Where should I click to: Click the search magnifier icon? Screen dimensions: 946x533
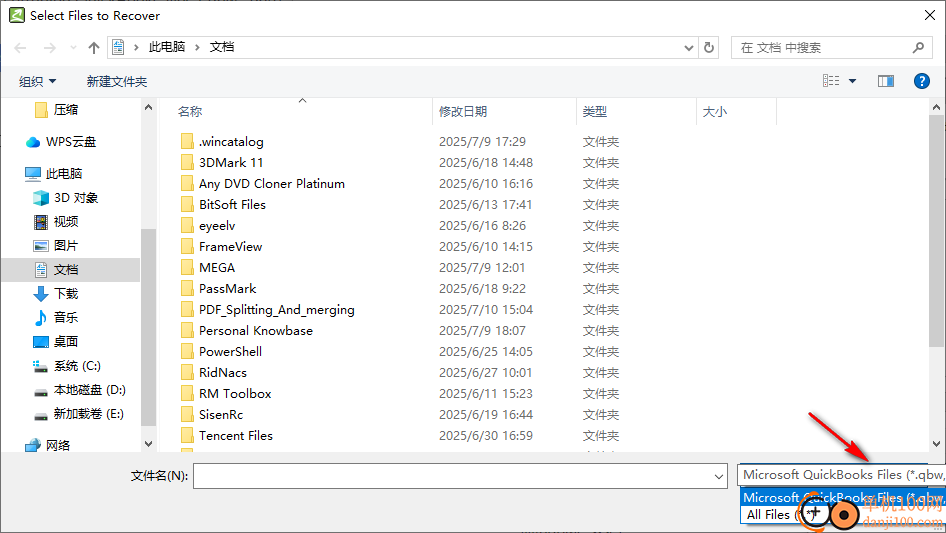tap(918, 48)
